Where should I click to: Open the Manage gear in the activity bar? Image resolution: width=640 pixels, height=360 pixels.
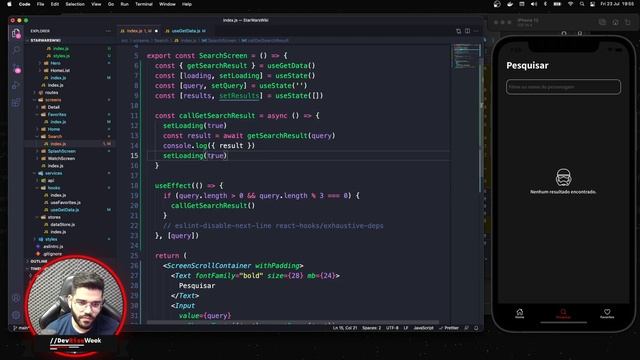pos(16,315)
